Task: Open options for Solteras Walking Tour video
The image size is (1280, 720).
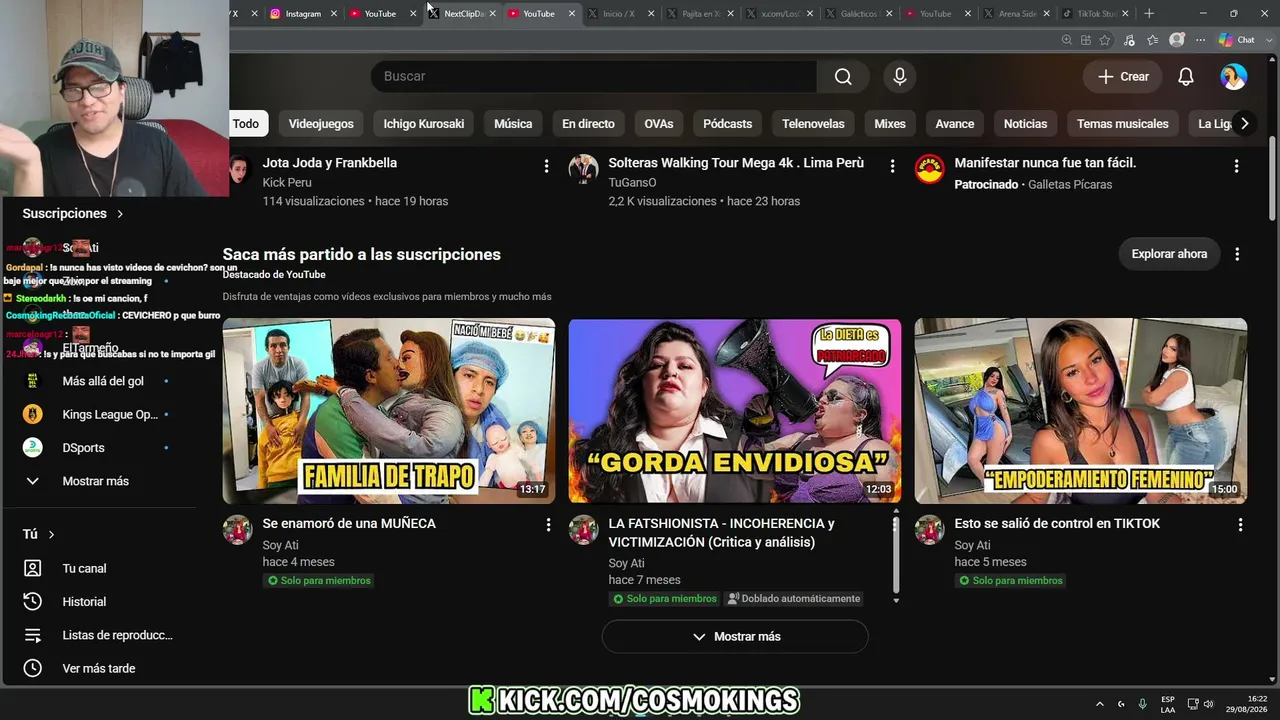Action: [x=892, y=166]
